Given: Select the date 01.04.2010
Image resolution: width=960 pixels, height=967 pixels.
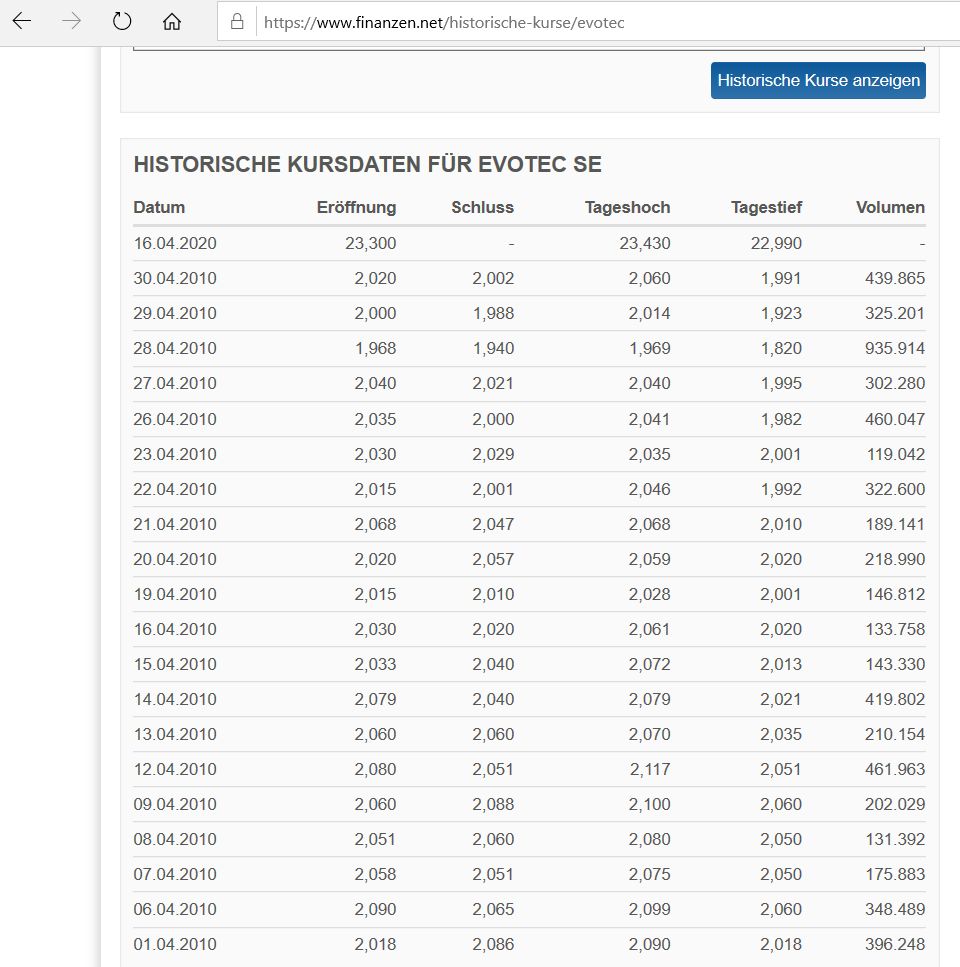Looking at the screenshot, I should point(175,945).
